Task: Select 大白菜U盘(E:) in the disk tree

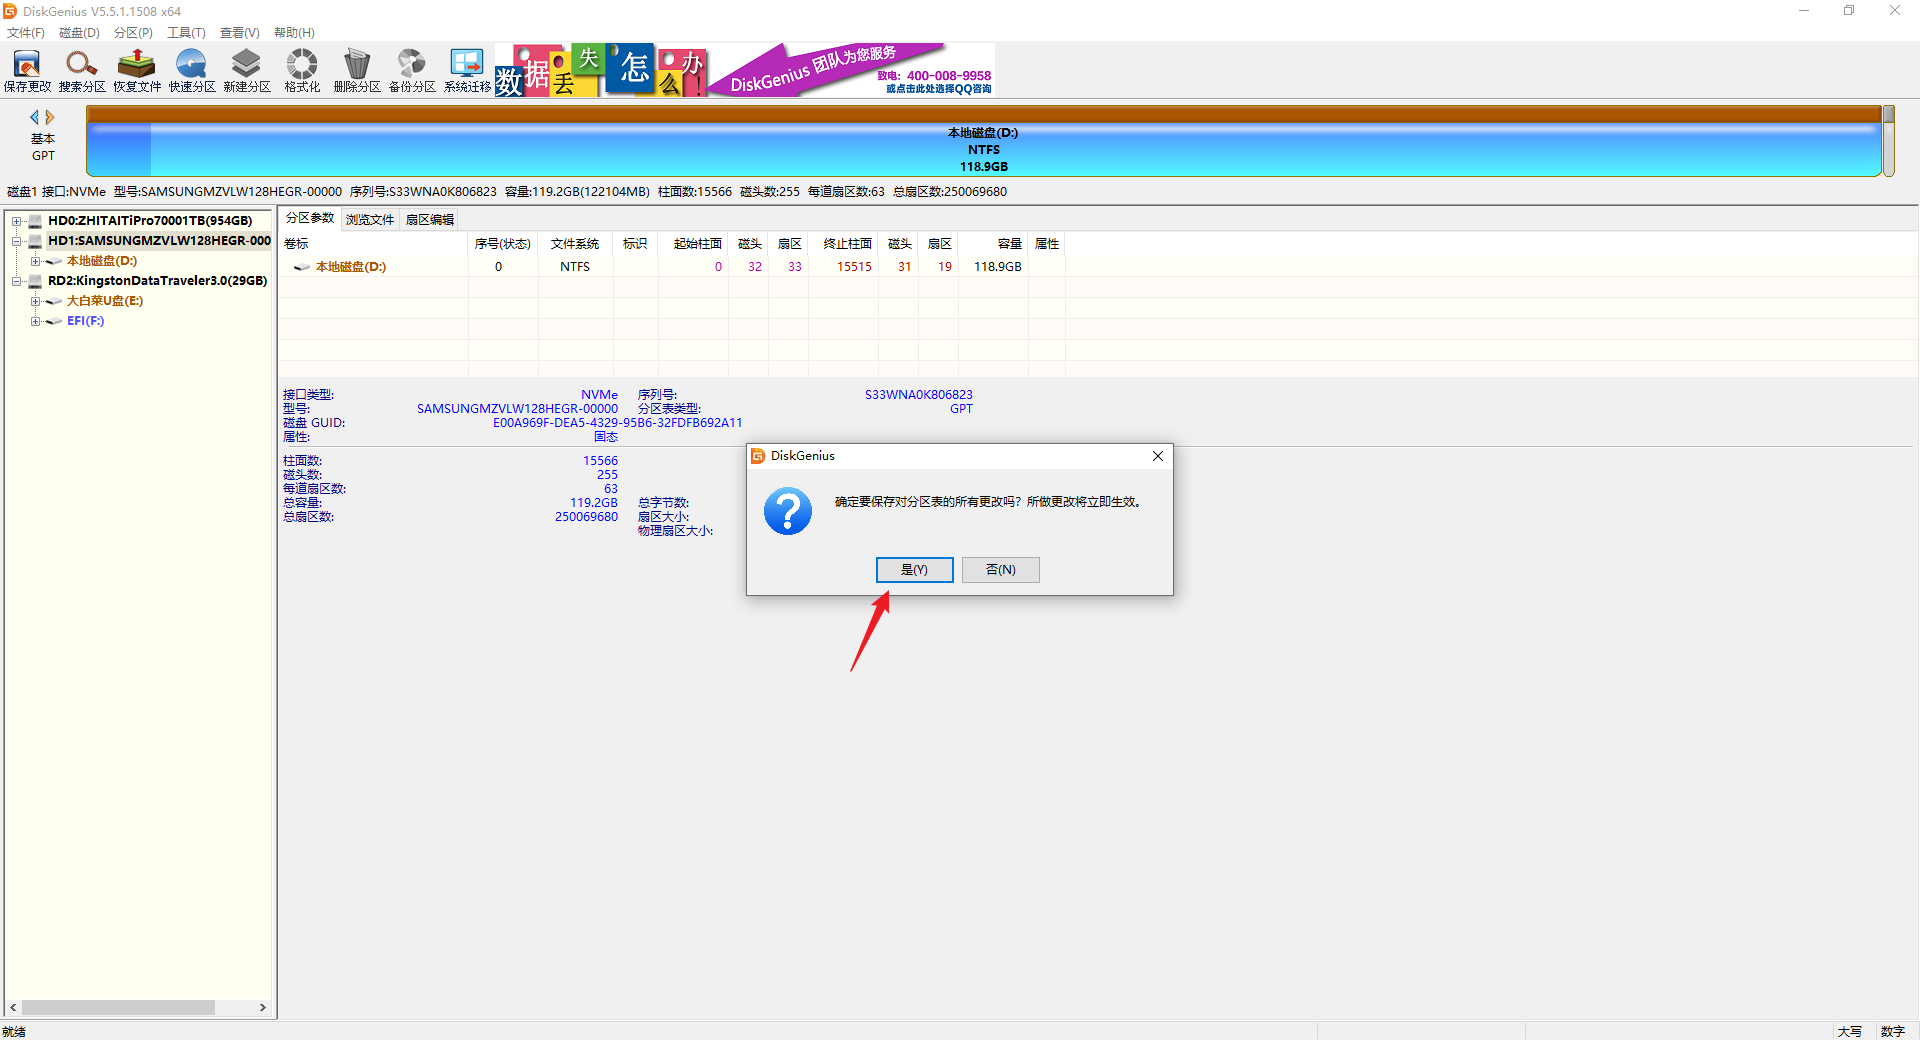Action: (105, 301)
